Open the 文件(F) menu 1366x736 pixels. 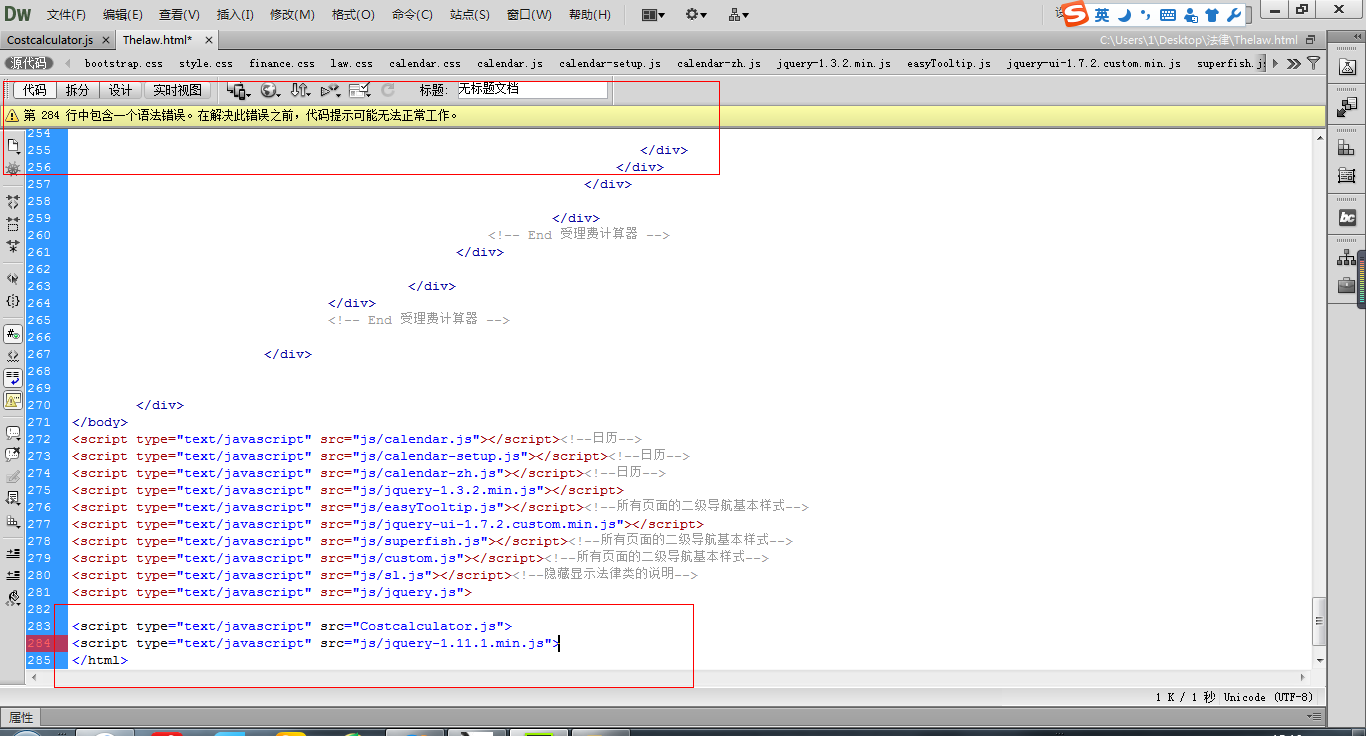point(66,15)
